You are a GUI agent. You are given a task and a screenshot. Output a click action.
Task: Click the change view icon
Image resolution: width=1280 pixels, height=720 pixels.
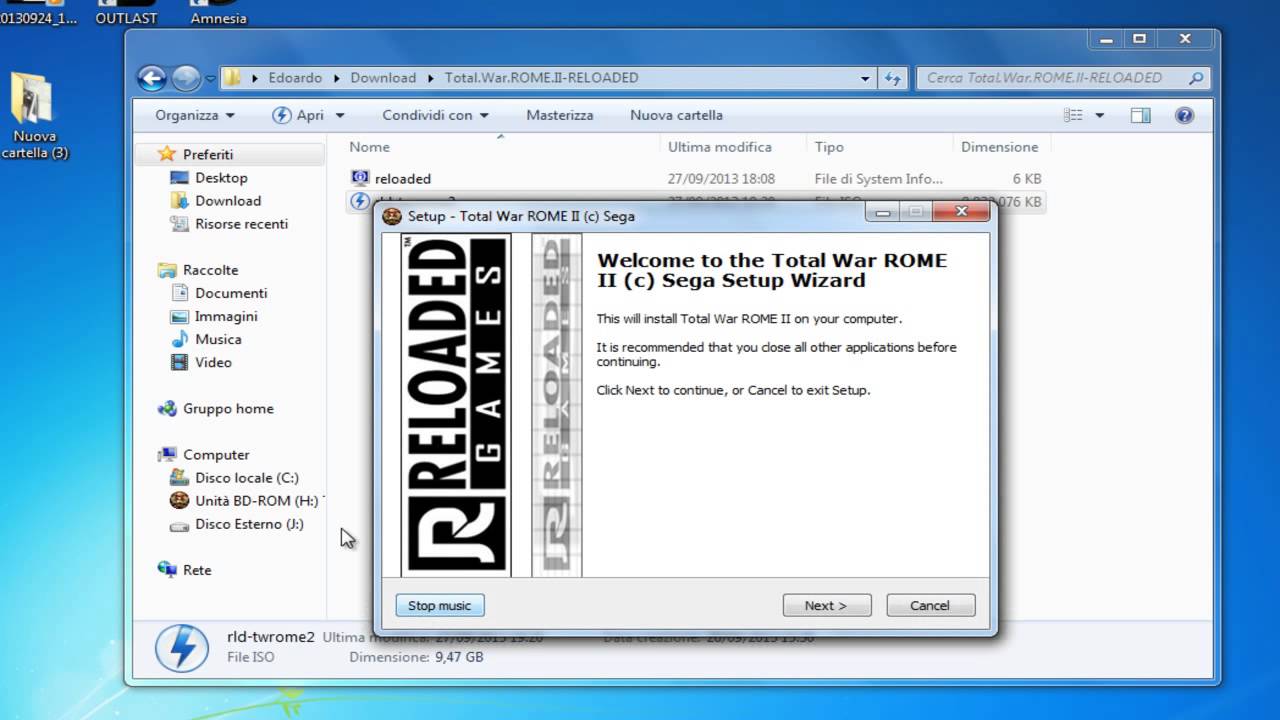click(1074, 115)
